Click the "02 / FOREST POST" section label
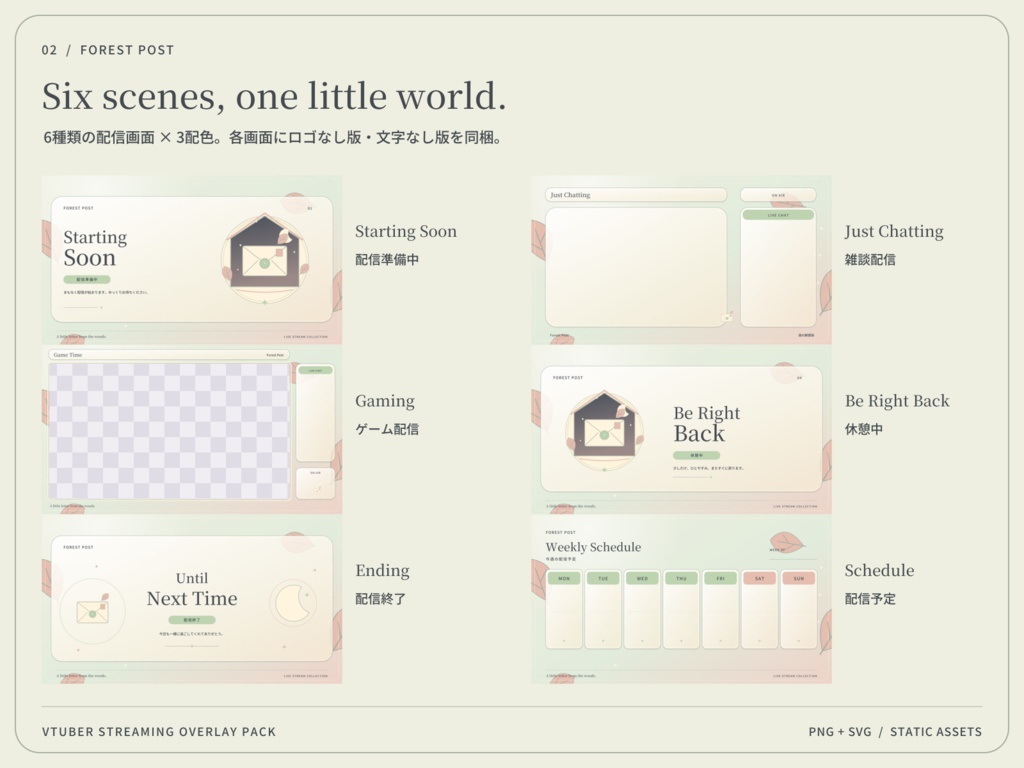Viewport: 1024px width, 768px height. coord(108,50)
